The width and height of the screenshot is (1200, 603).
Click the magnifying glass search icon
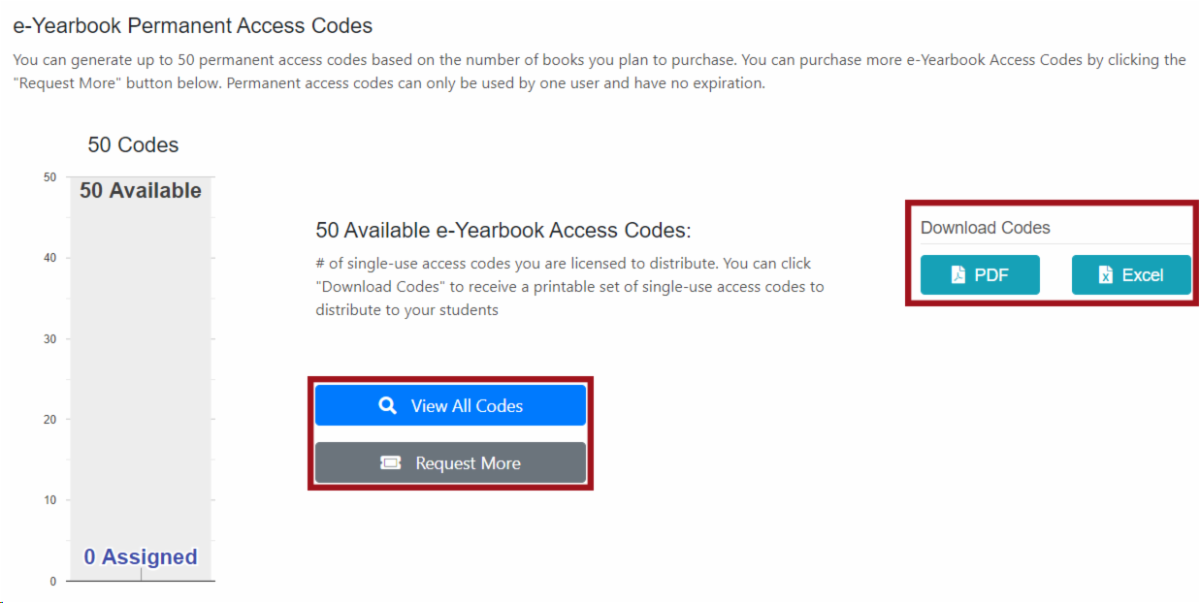coord(388,406)
